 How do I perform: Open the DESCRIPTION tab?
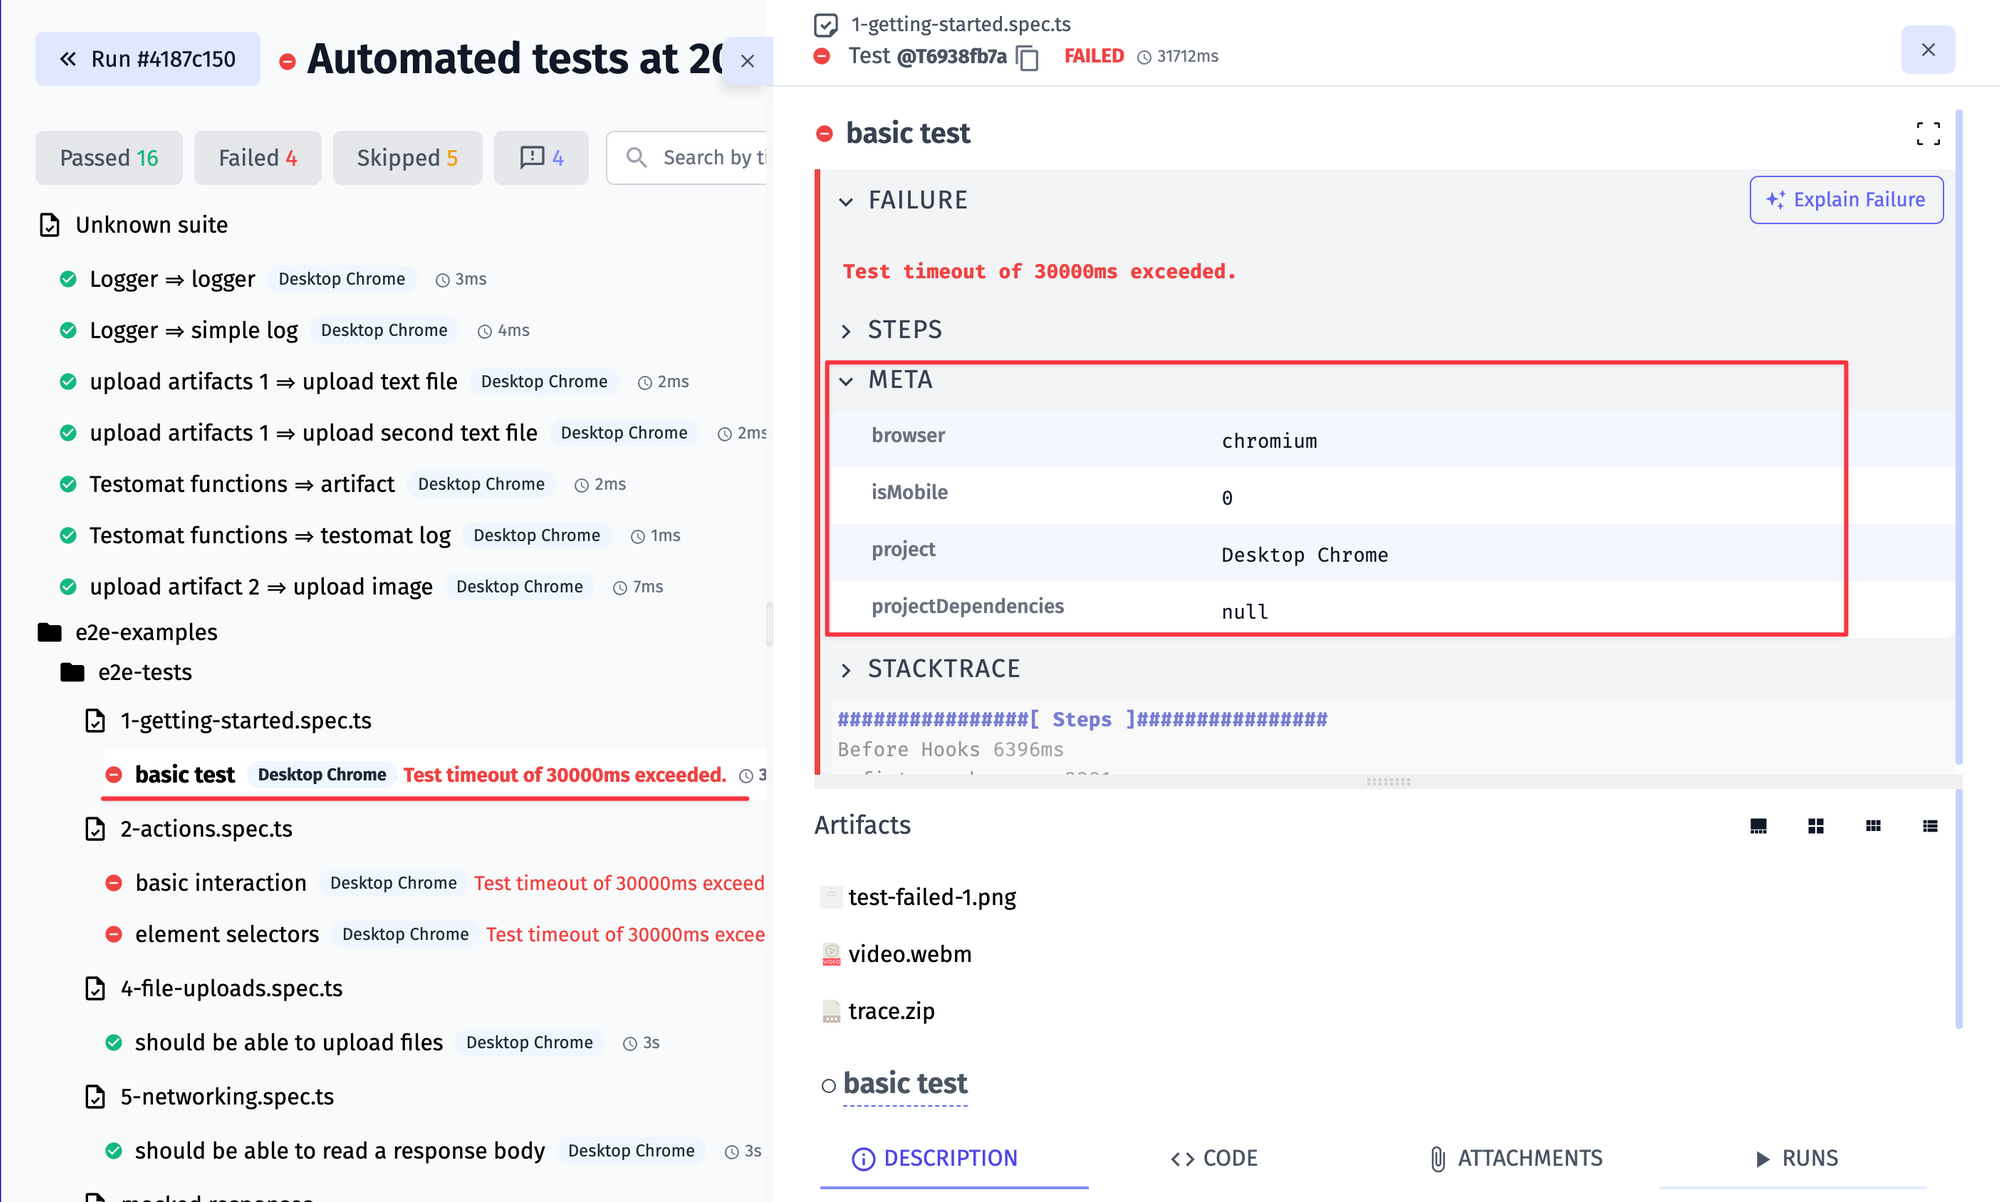click(934, 1158)
